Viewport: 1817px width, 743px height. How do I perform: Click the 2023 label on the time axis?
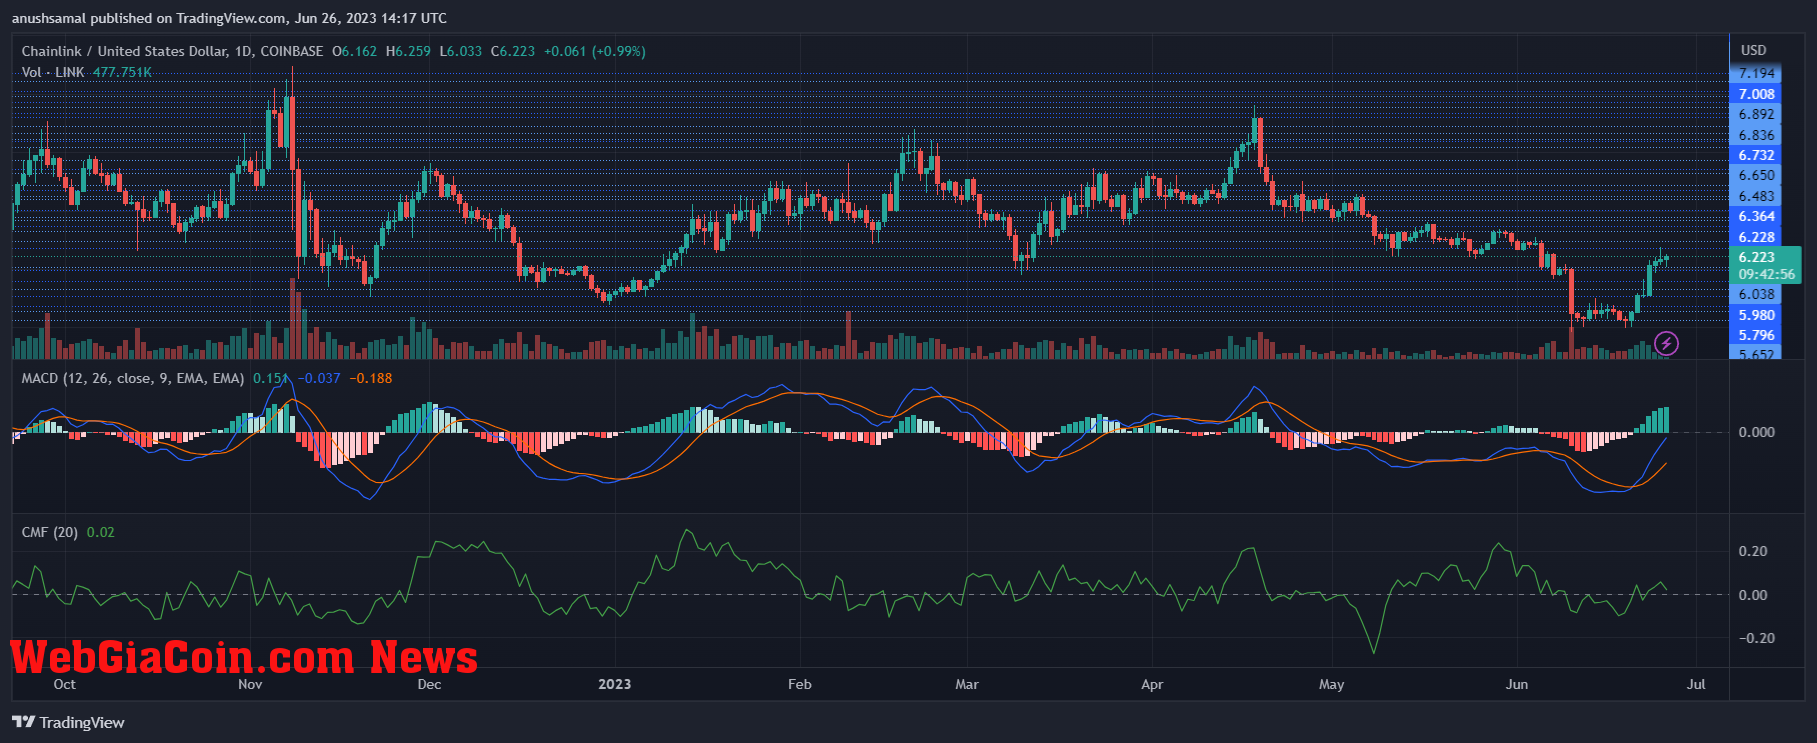(x=614, y=684)
